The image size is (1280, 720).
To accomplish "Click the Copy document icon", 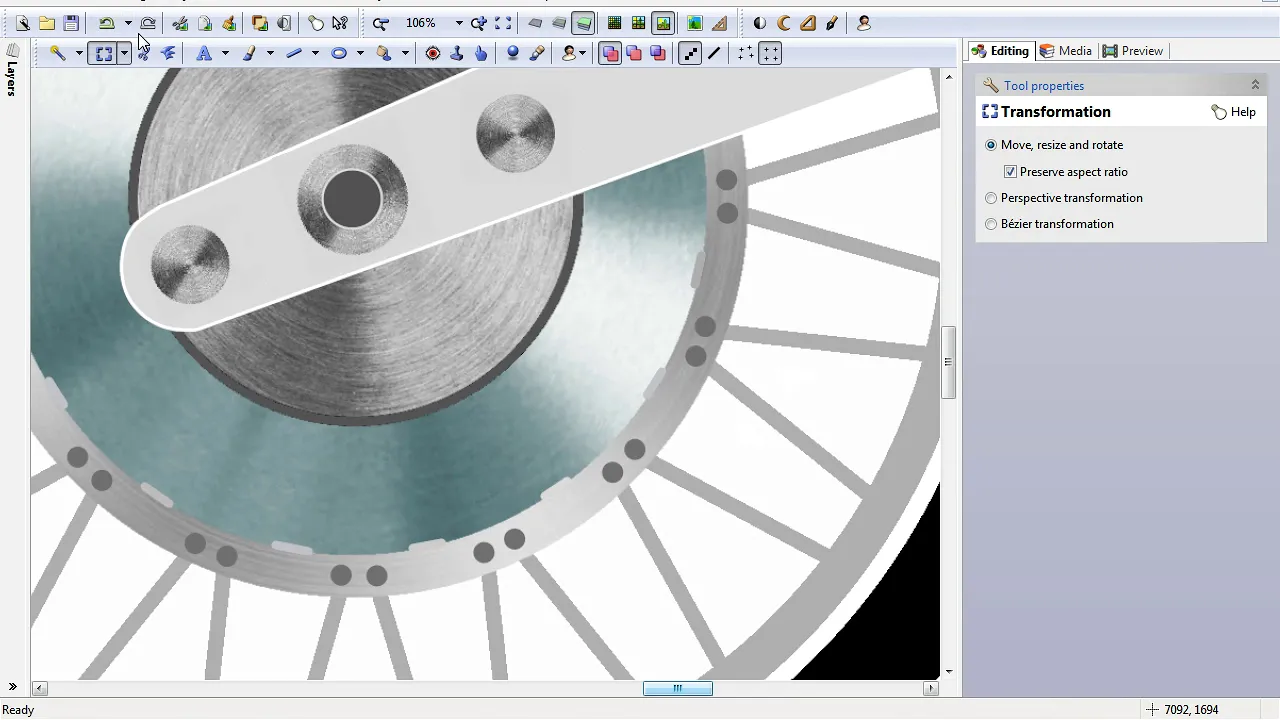I will pyautogui.click(x=204, y=23).
